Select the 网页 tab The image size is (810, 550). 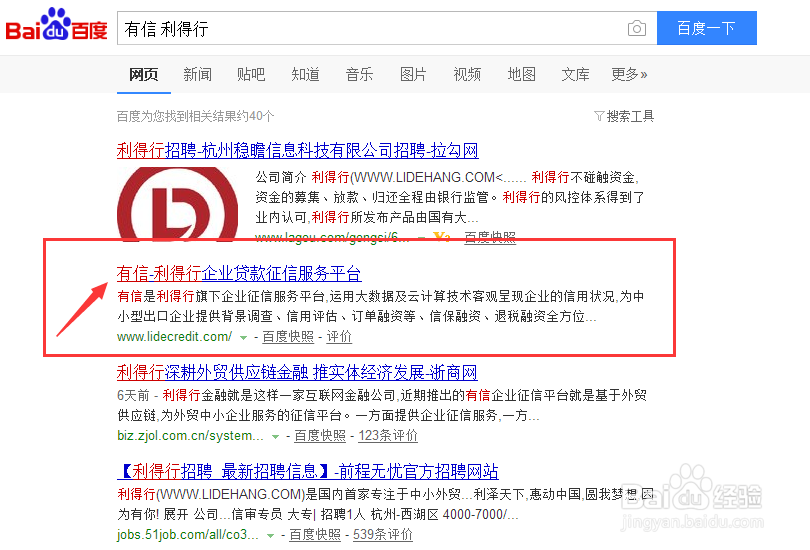pyautogui.click(x=144, y=74)
